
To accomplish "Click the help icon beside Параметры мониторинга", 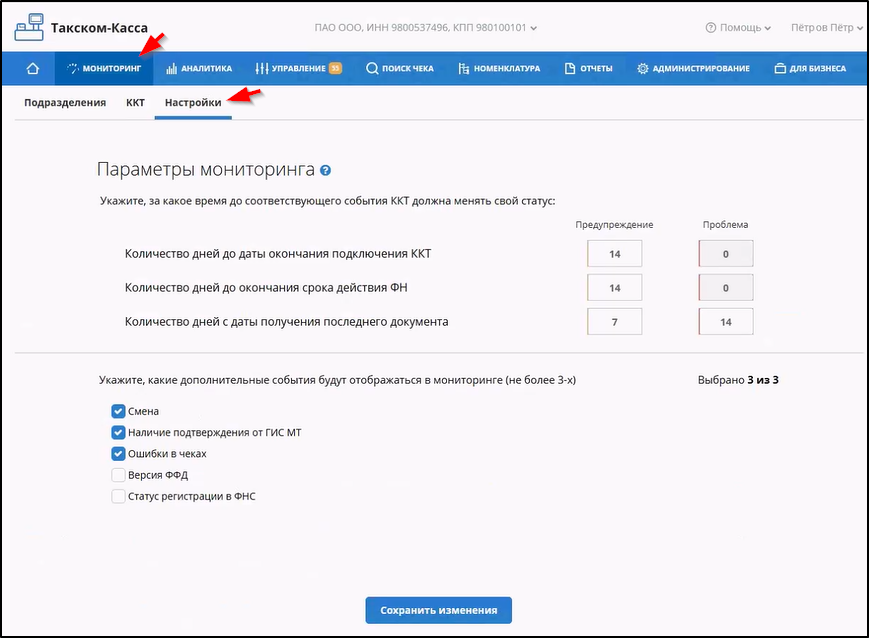I will pos(325,170).
